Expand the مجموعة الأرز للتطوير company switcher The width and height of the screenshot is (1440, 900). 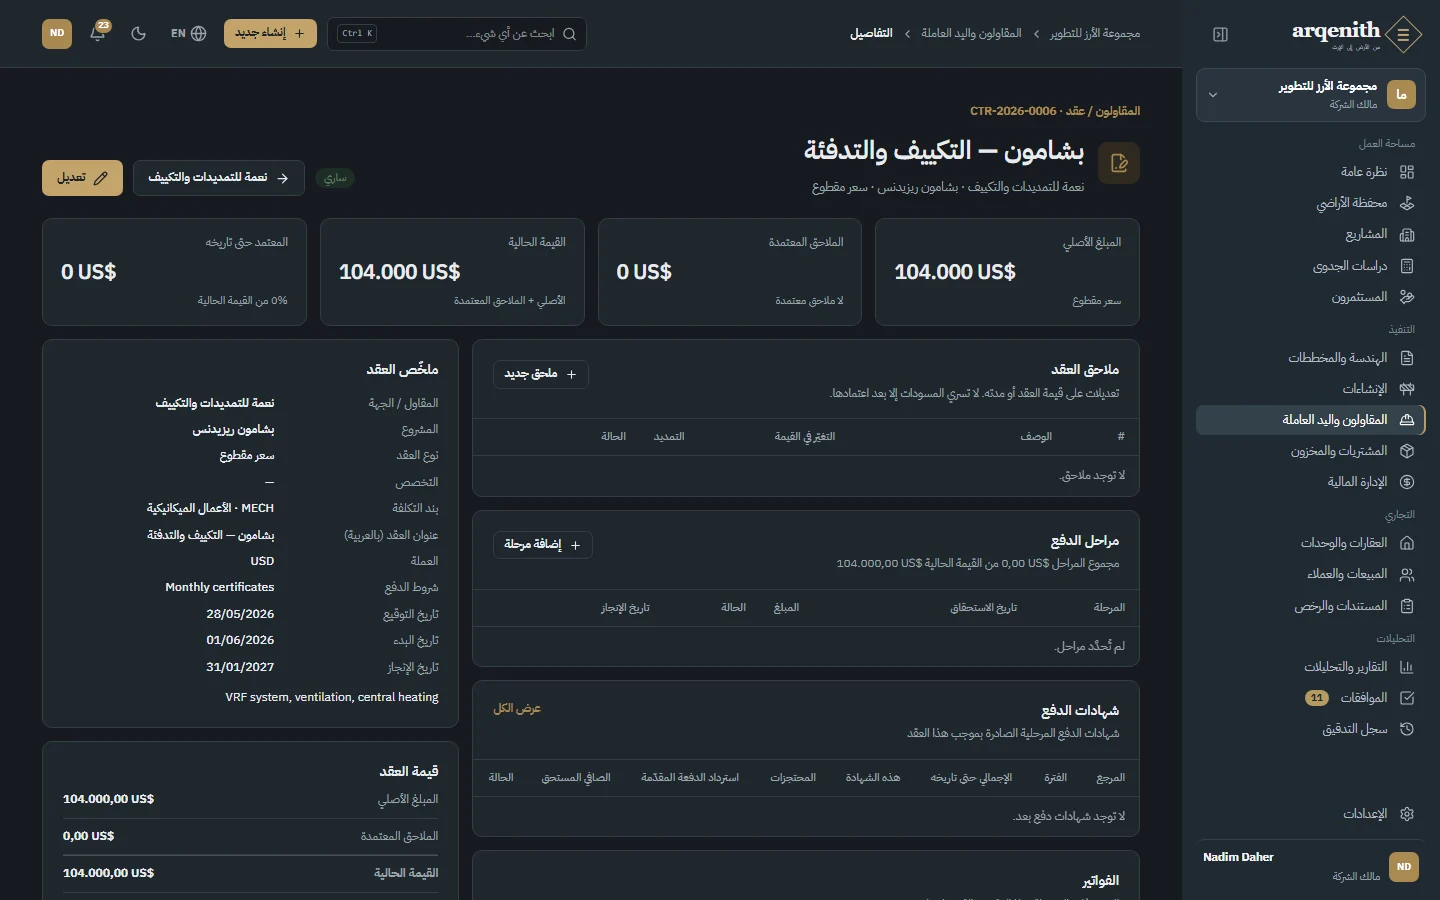1310,95
